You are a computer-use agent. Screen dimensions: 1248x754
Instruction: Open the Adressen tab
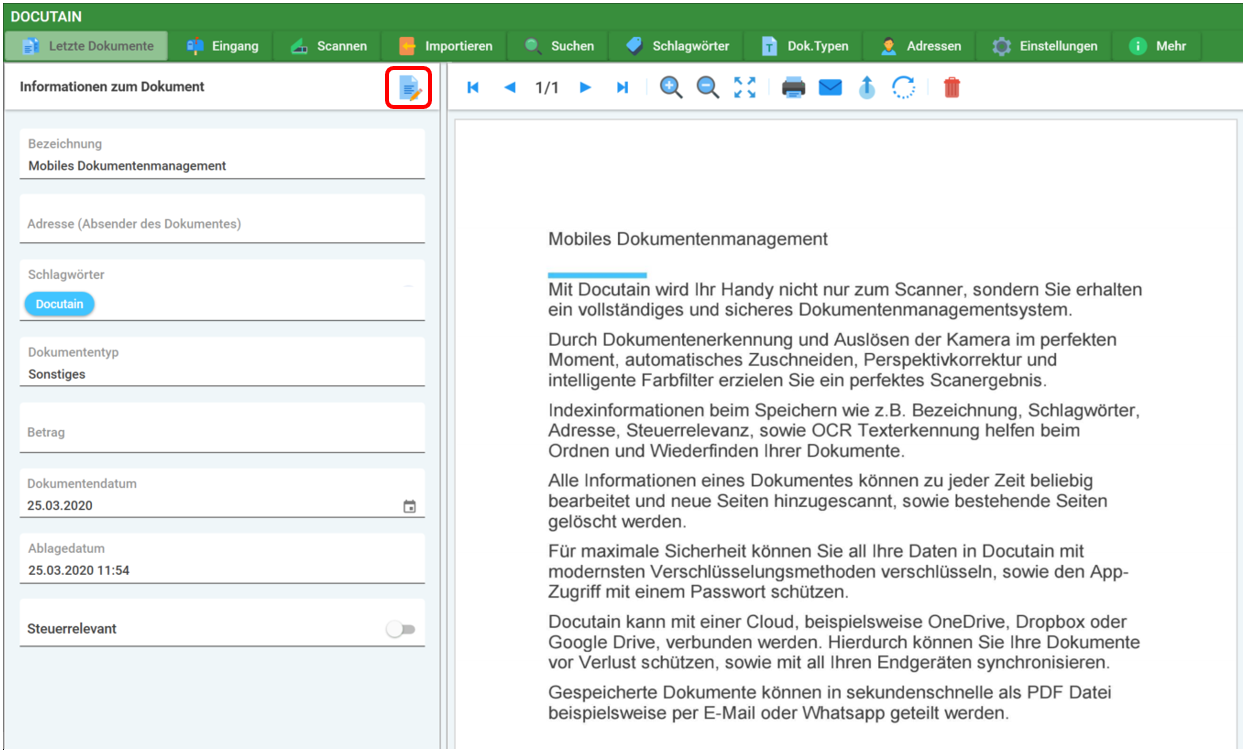[x=920, y=46]
